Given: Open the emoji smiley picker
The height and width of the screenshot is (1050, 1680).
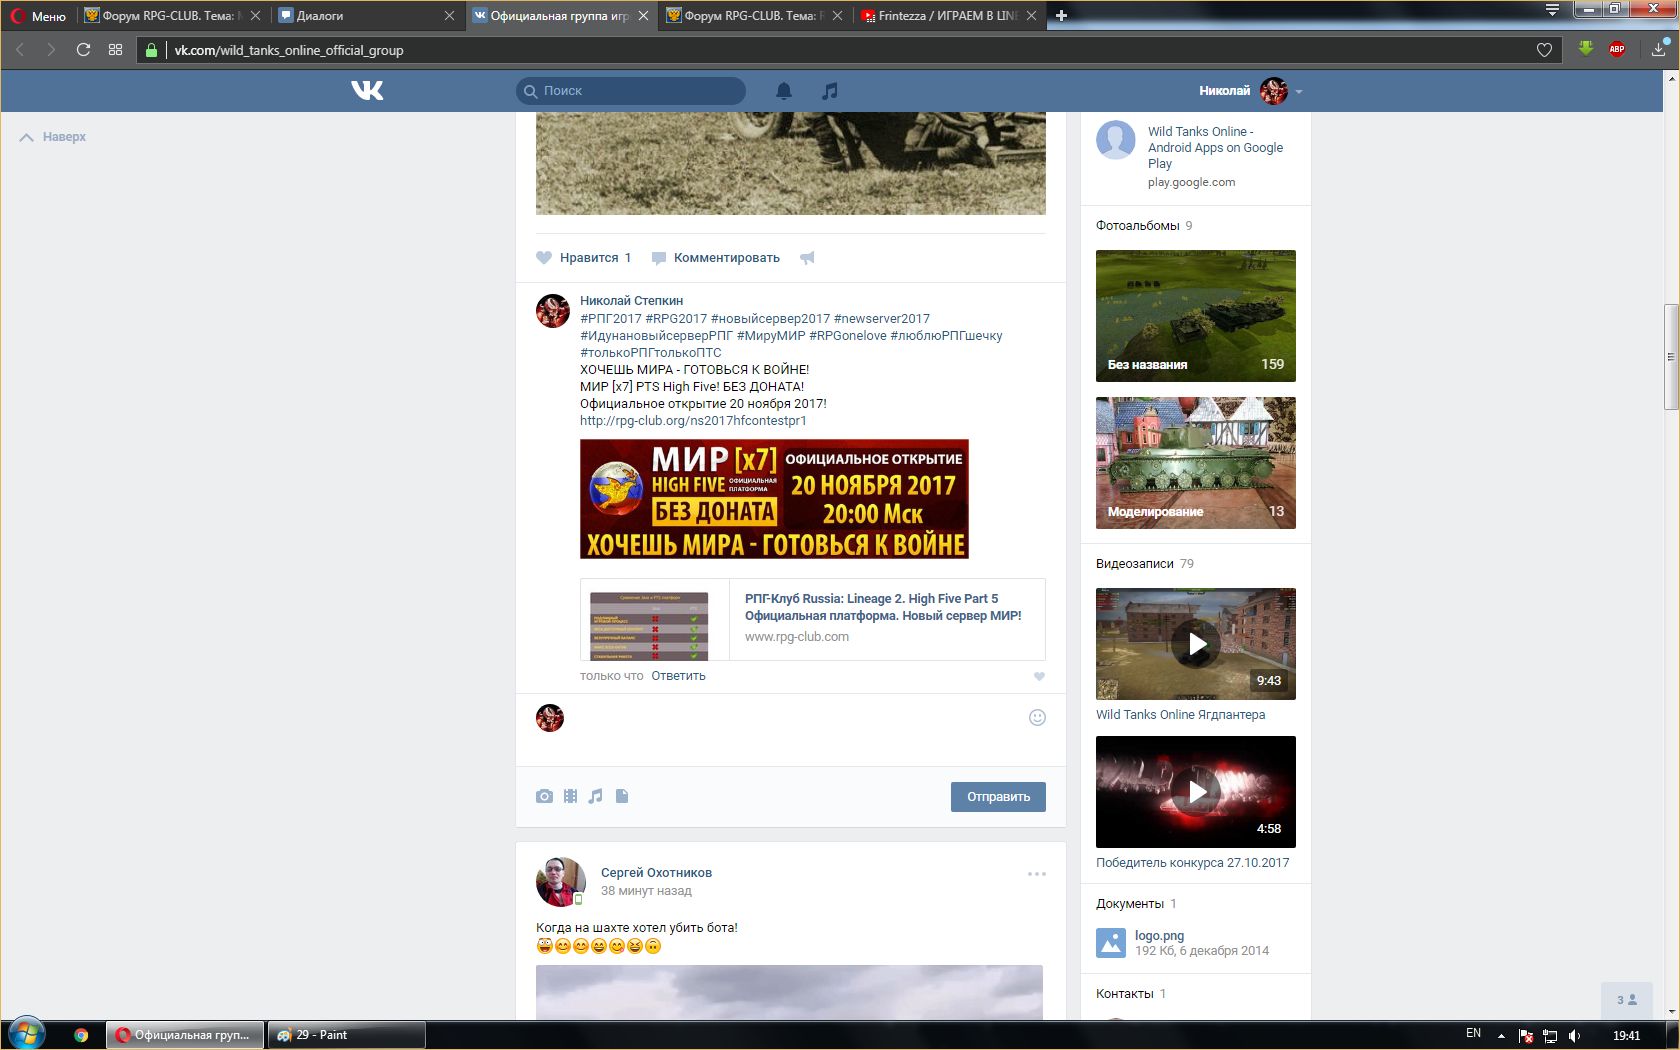Looking at the screenshot, I should coord(1037,718).
